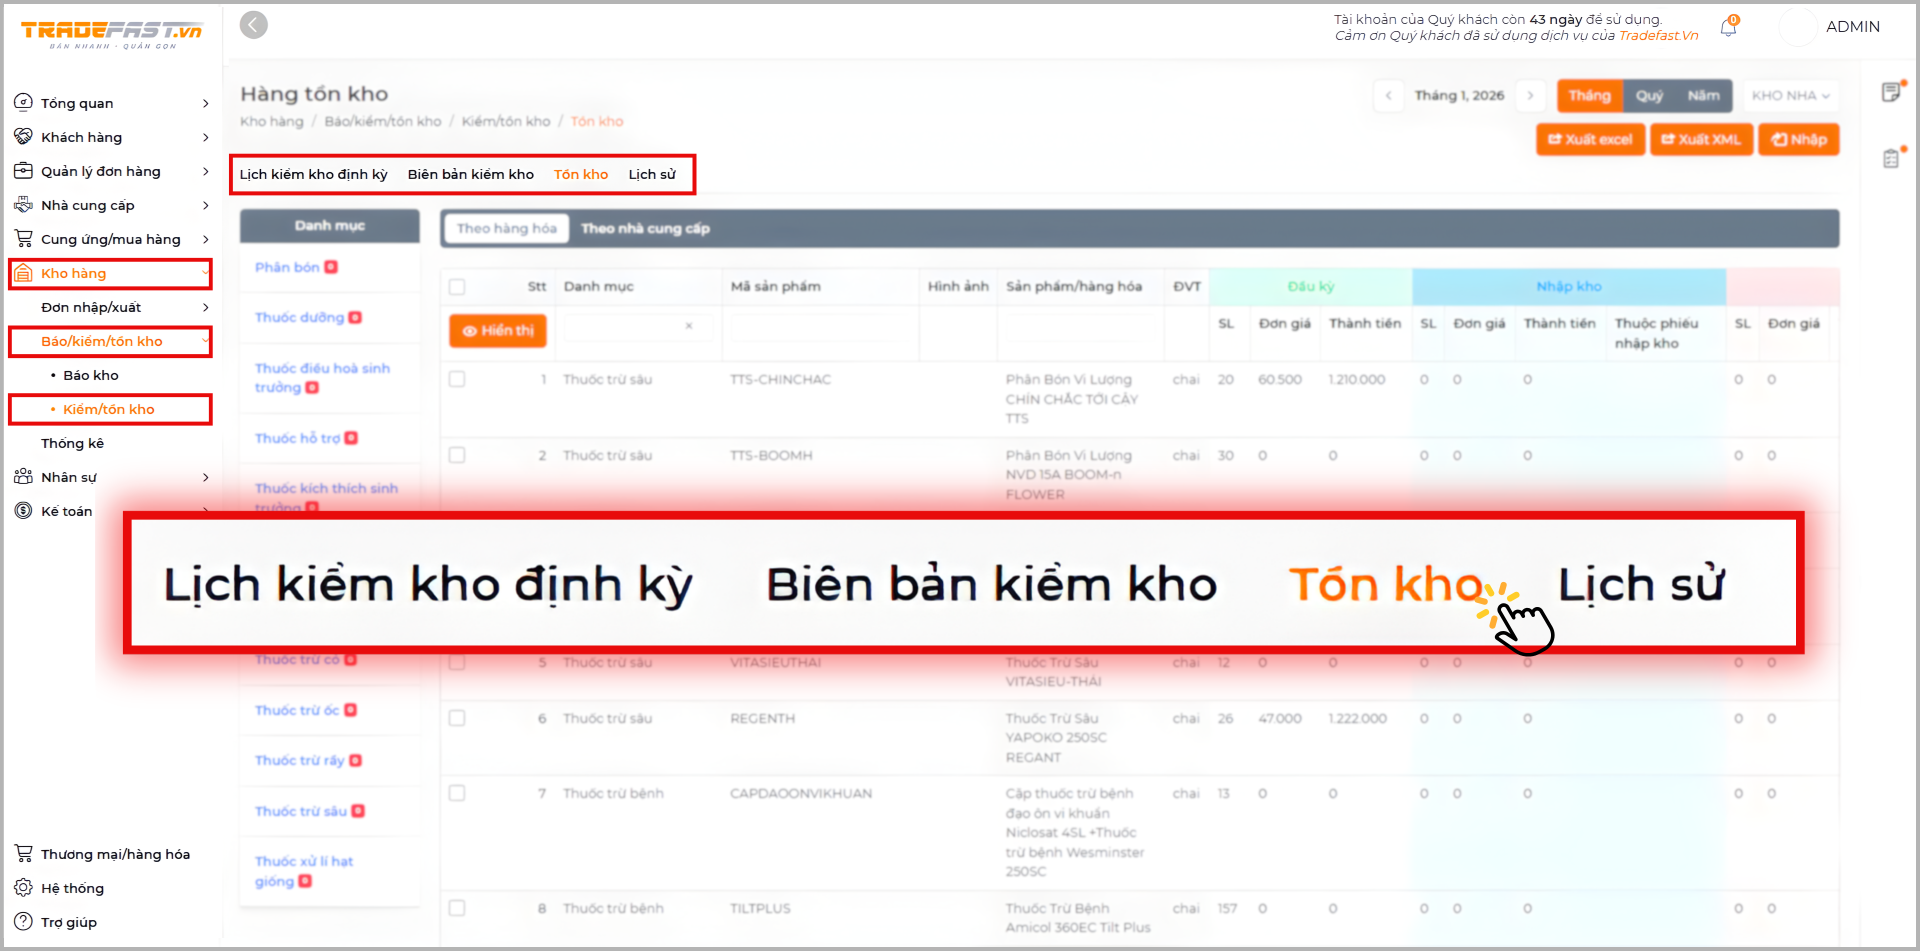Expand the Khách hàng menu chevron
This screenshot has height=951, width=1920.
(206, 137)
